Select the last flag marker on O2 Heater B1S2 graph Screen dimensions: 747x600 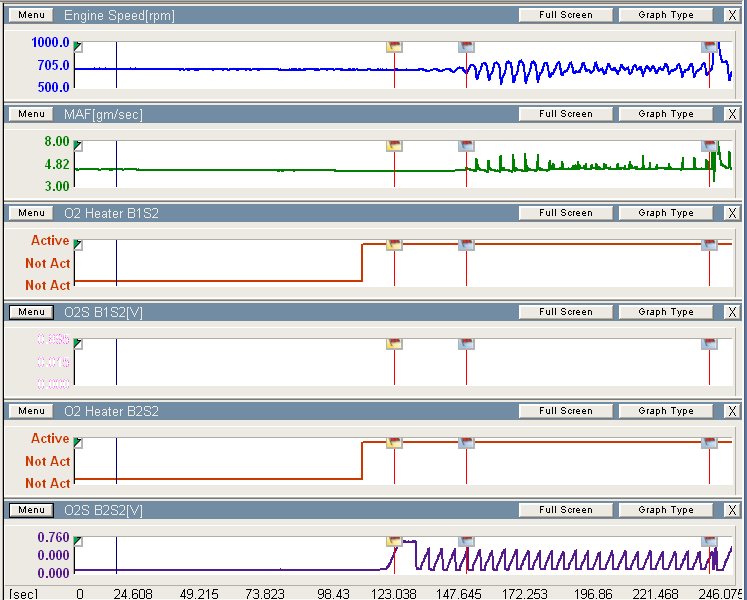pyautogui.click(x=709, y=245)
